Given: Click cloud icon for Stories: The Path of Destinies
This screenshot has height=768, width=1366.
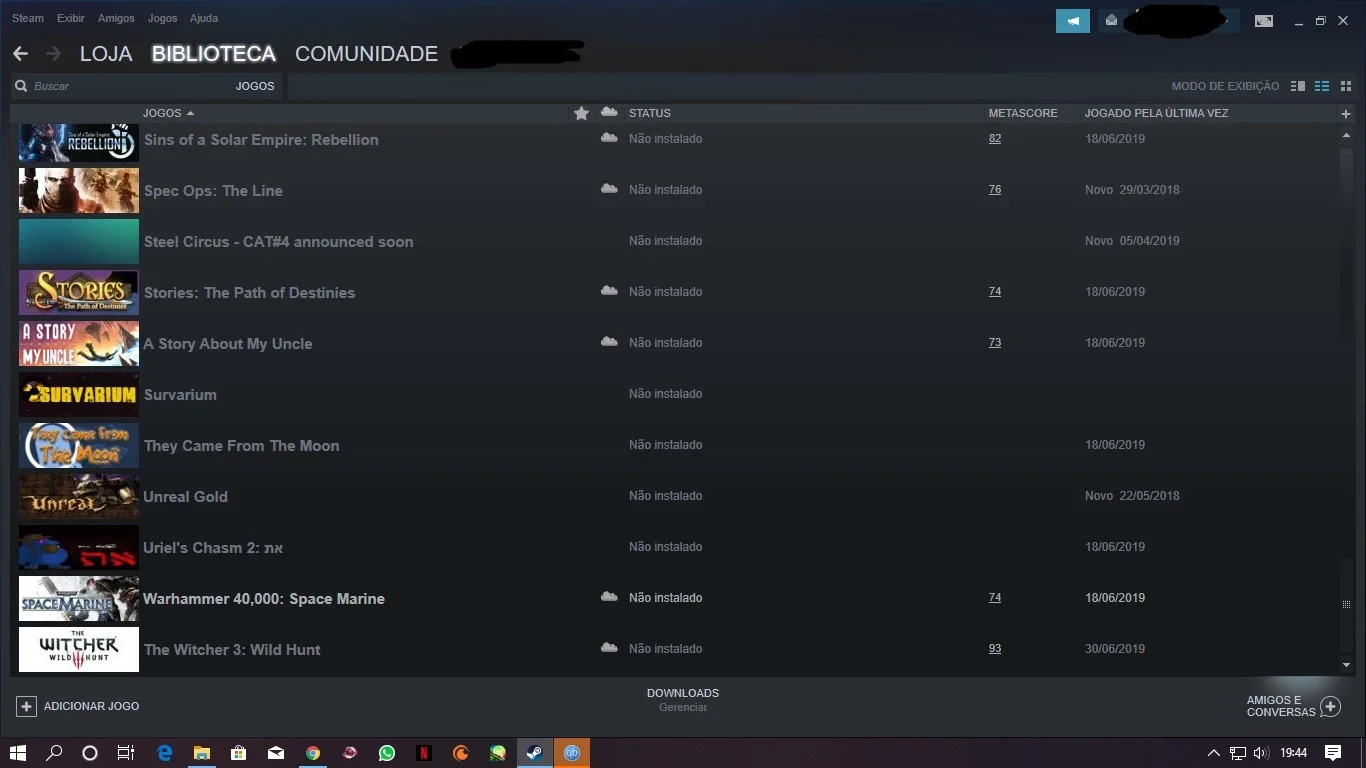Looking at the screenshot, I should [x=609, y=291].
